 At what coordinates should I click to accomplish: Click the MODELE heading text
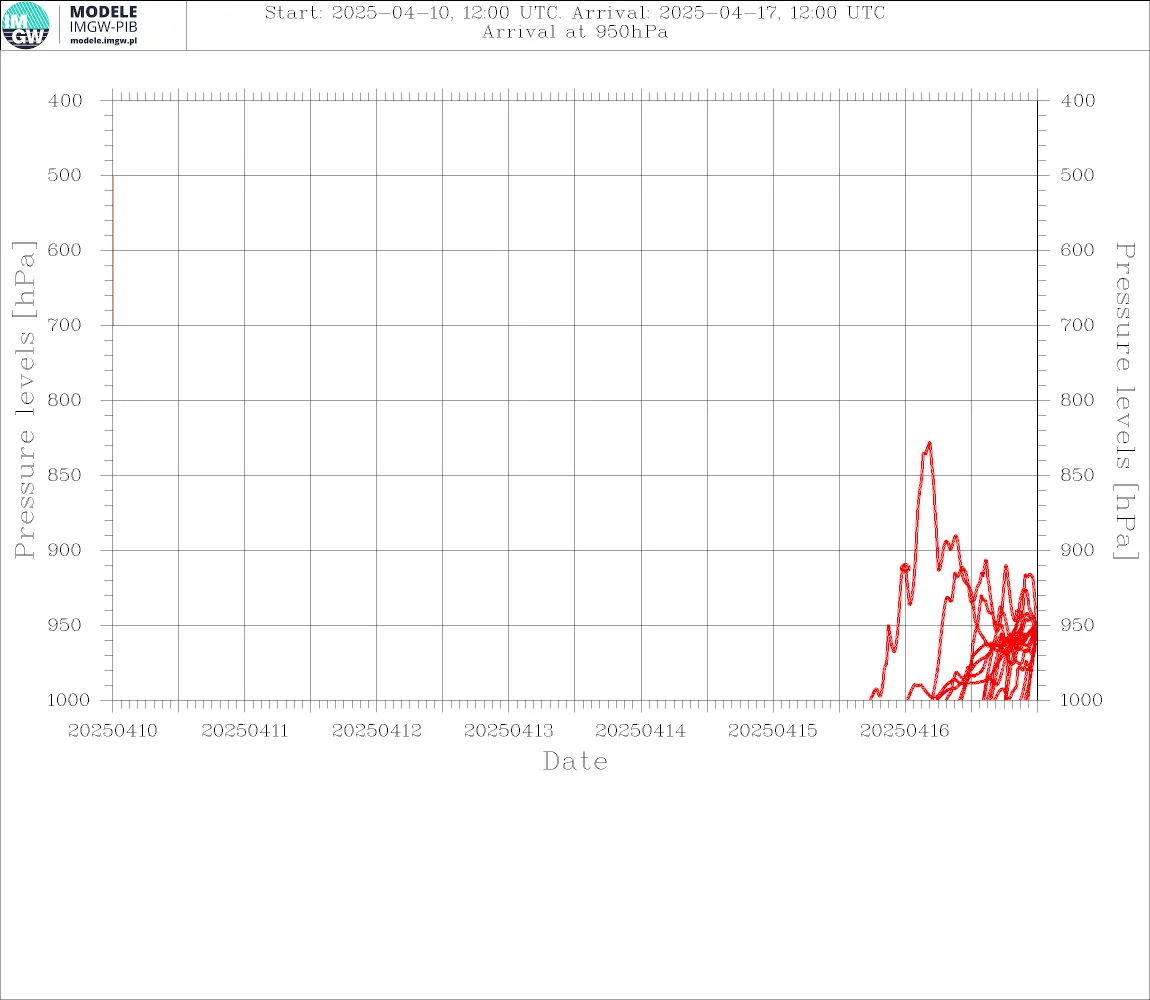[x=103, y=12]
